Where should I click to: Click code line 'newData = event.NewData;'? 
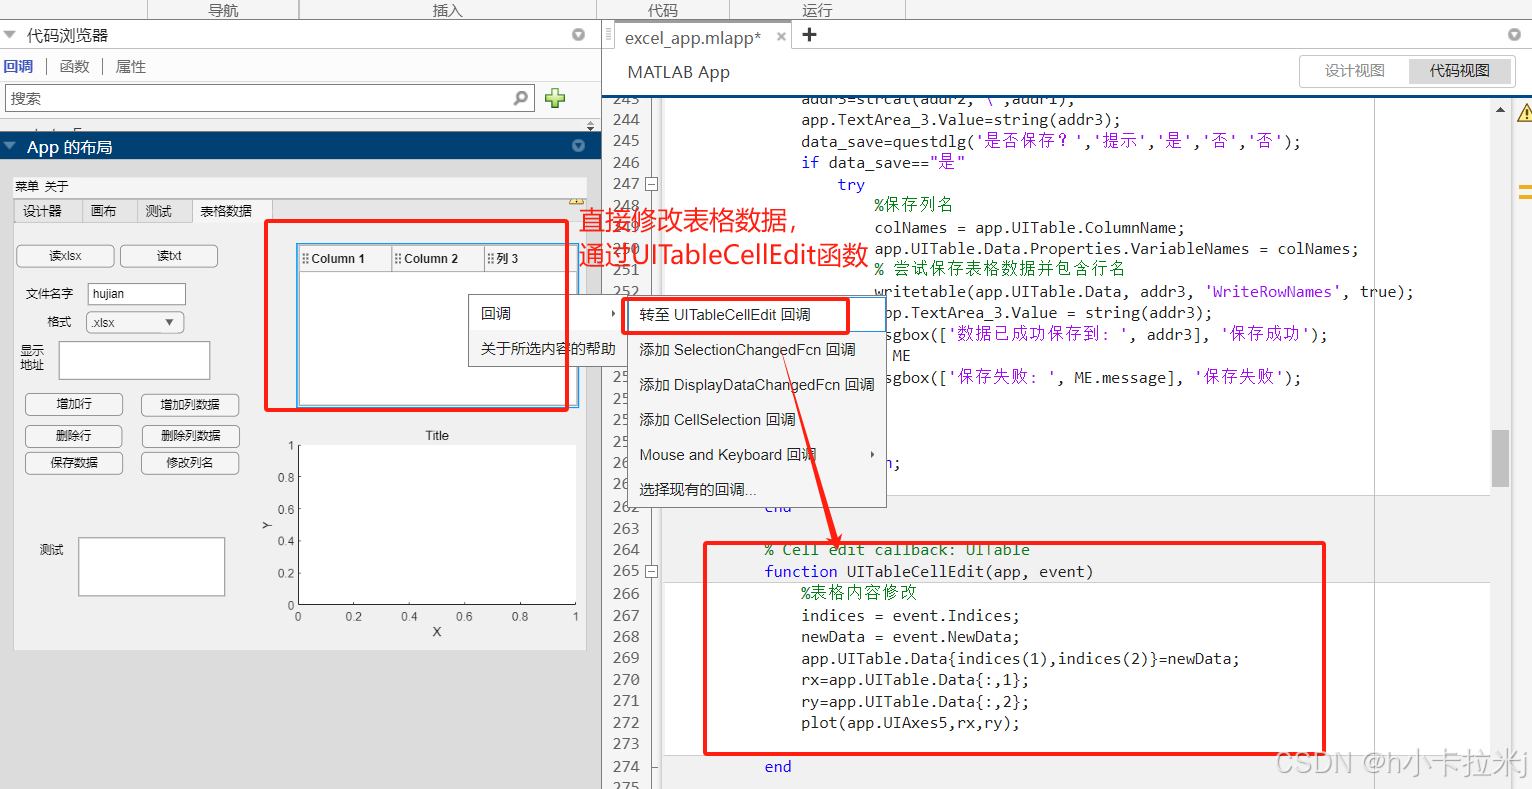(x=910, y=637)
